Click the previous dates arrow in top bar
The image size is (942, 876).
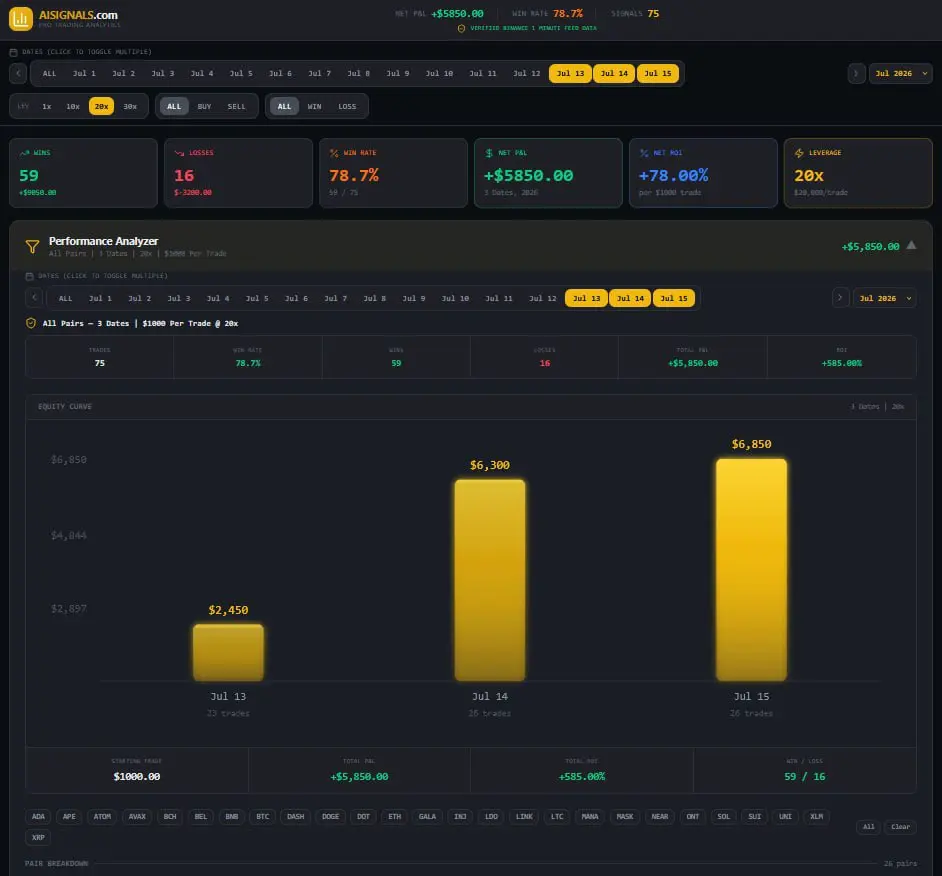pyautogui.click(x=18, y=73)
